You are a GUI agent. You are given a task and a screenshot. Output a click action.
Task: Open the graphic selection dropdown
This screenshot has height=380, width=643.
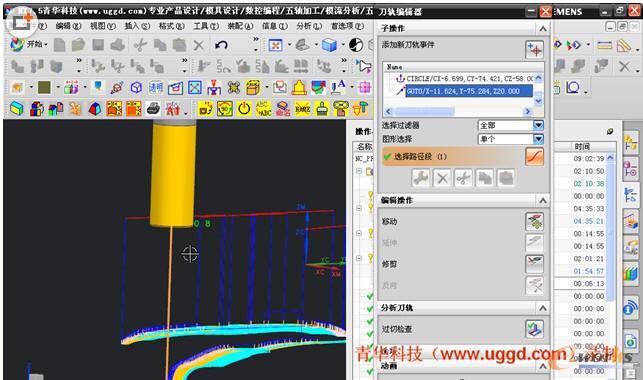point(538,139)
